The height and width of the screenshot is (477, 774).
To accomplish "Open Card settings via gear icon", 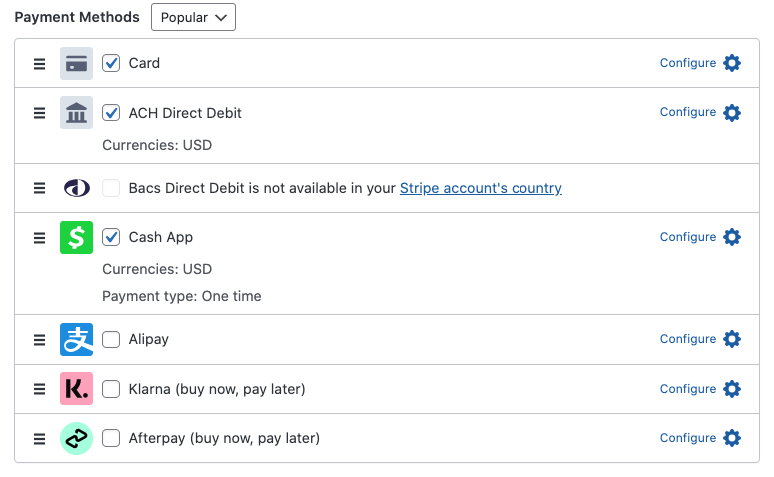I will [732, 63].
